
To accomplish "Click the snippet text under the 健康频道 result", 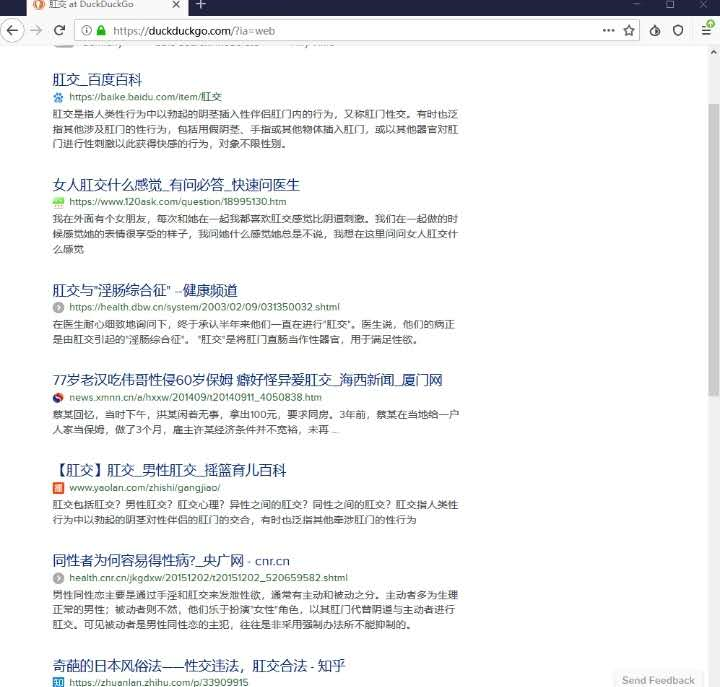I will point(253,332).
